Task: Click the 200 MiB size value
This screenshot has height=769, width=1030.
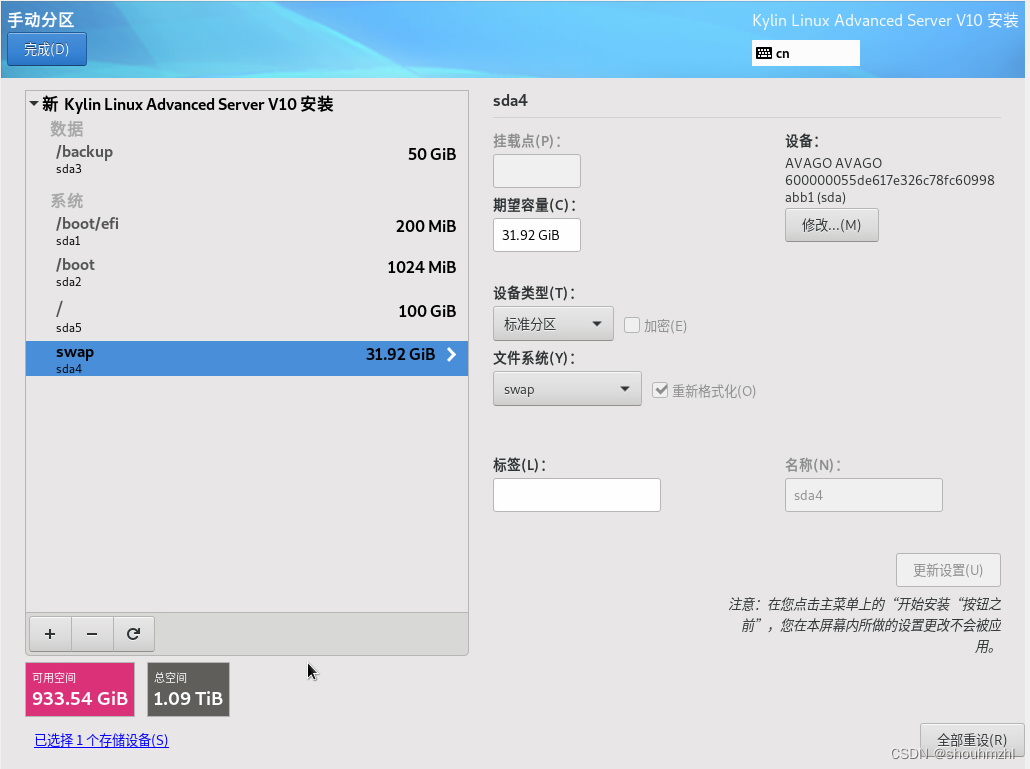Action: coord(426,227)
